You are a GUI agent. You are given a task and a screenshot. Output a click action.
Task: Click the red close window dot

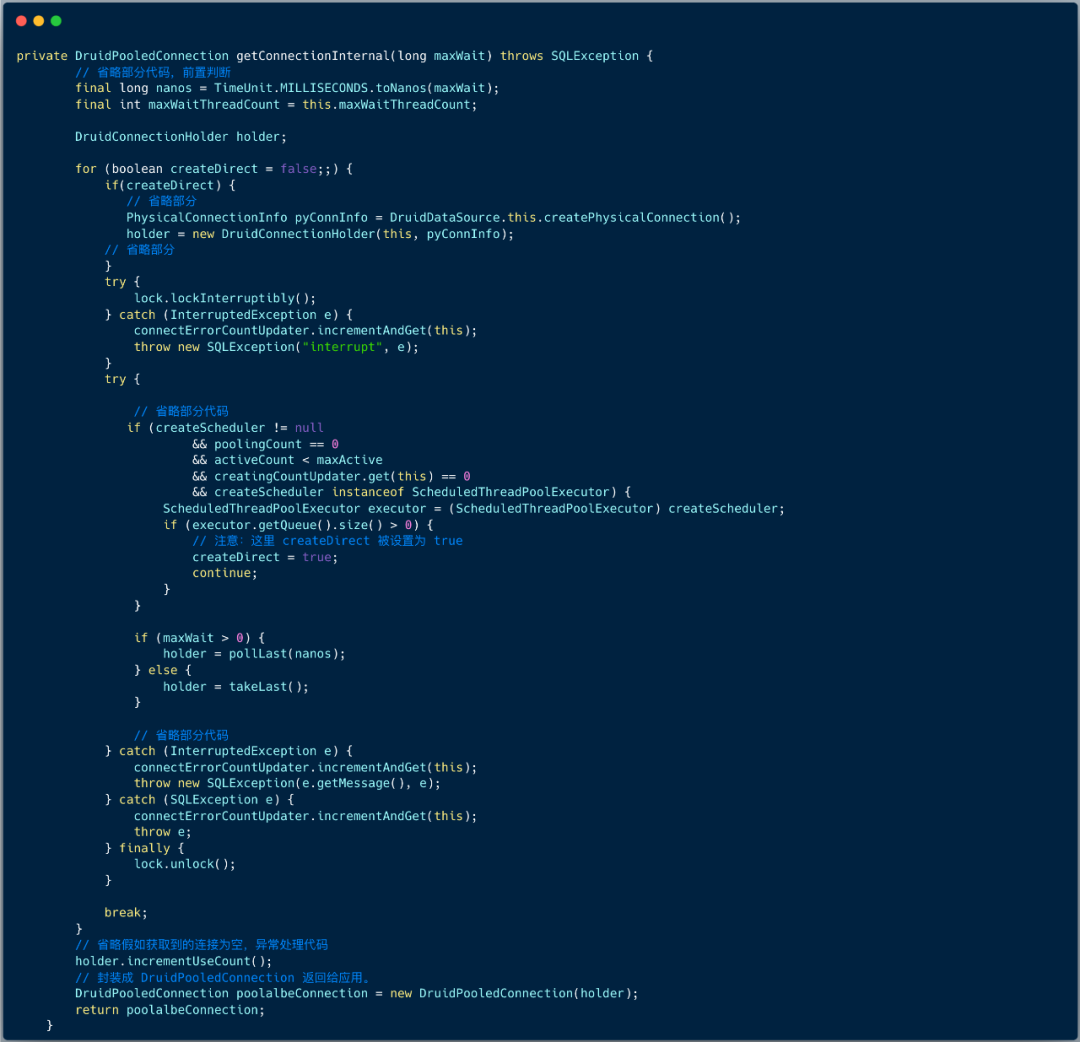point(22,21)
